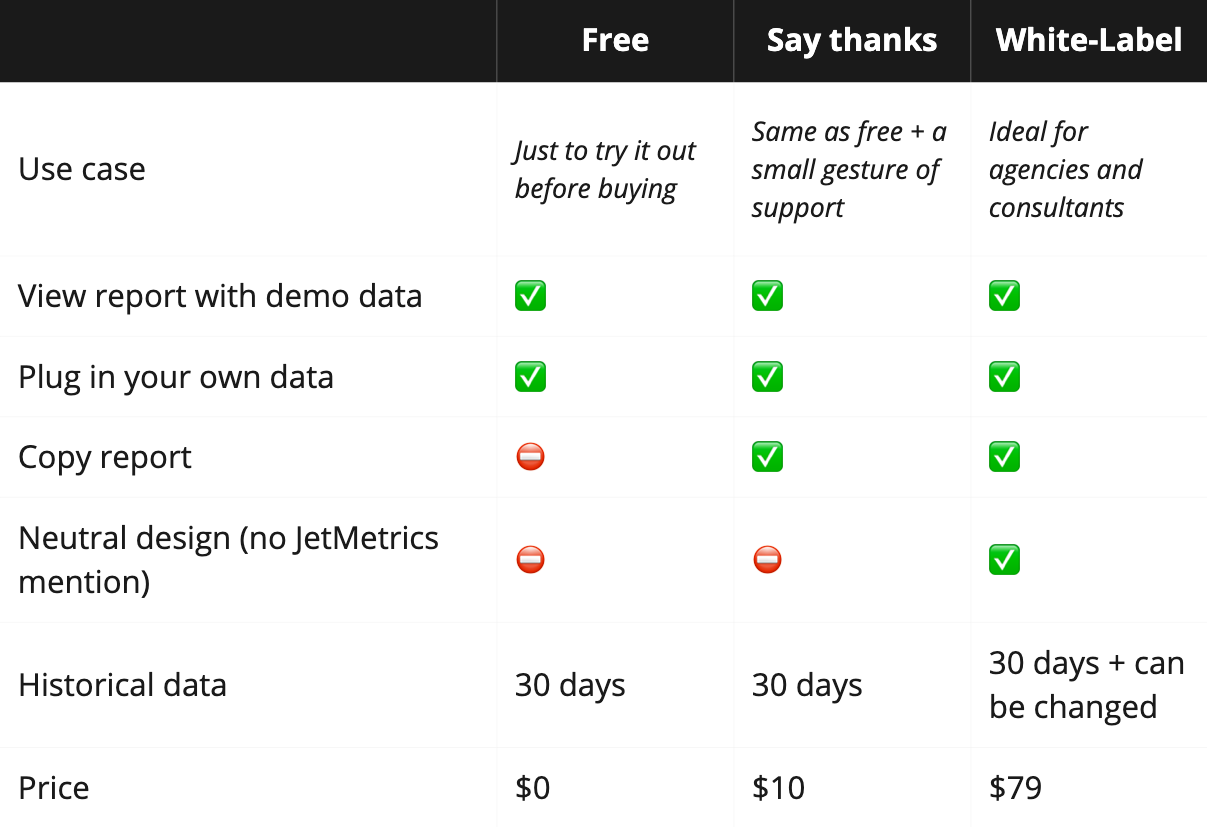1207x827 pixels.
Task: Click White-Label check mark for Copy report
Action: point(1004,457)
